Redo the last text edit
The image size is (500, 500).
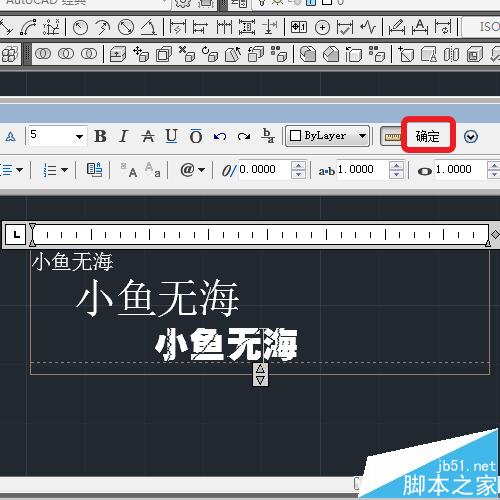pos(244,136)
